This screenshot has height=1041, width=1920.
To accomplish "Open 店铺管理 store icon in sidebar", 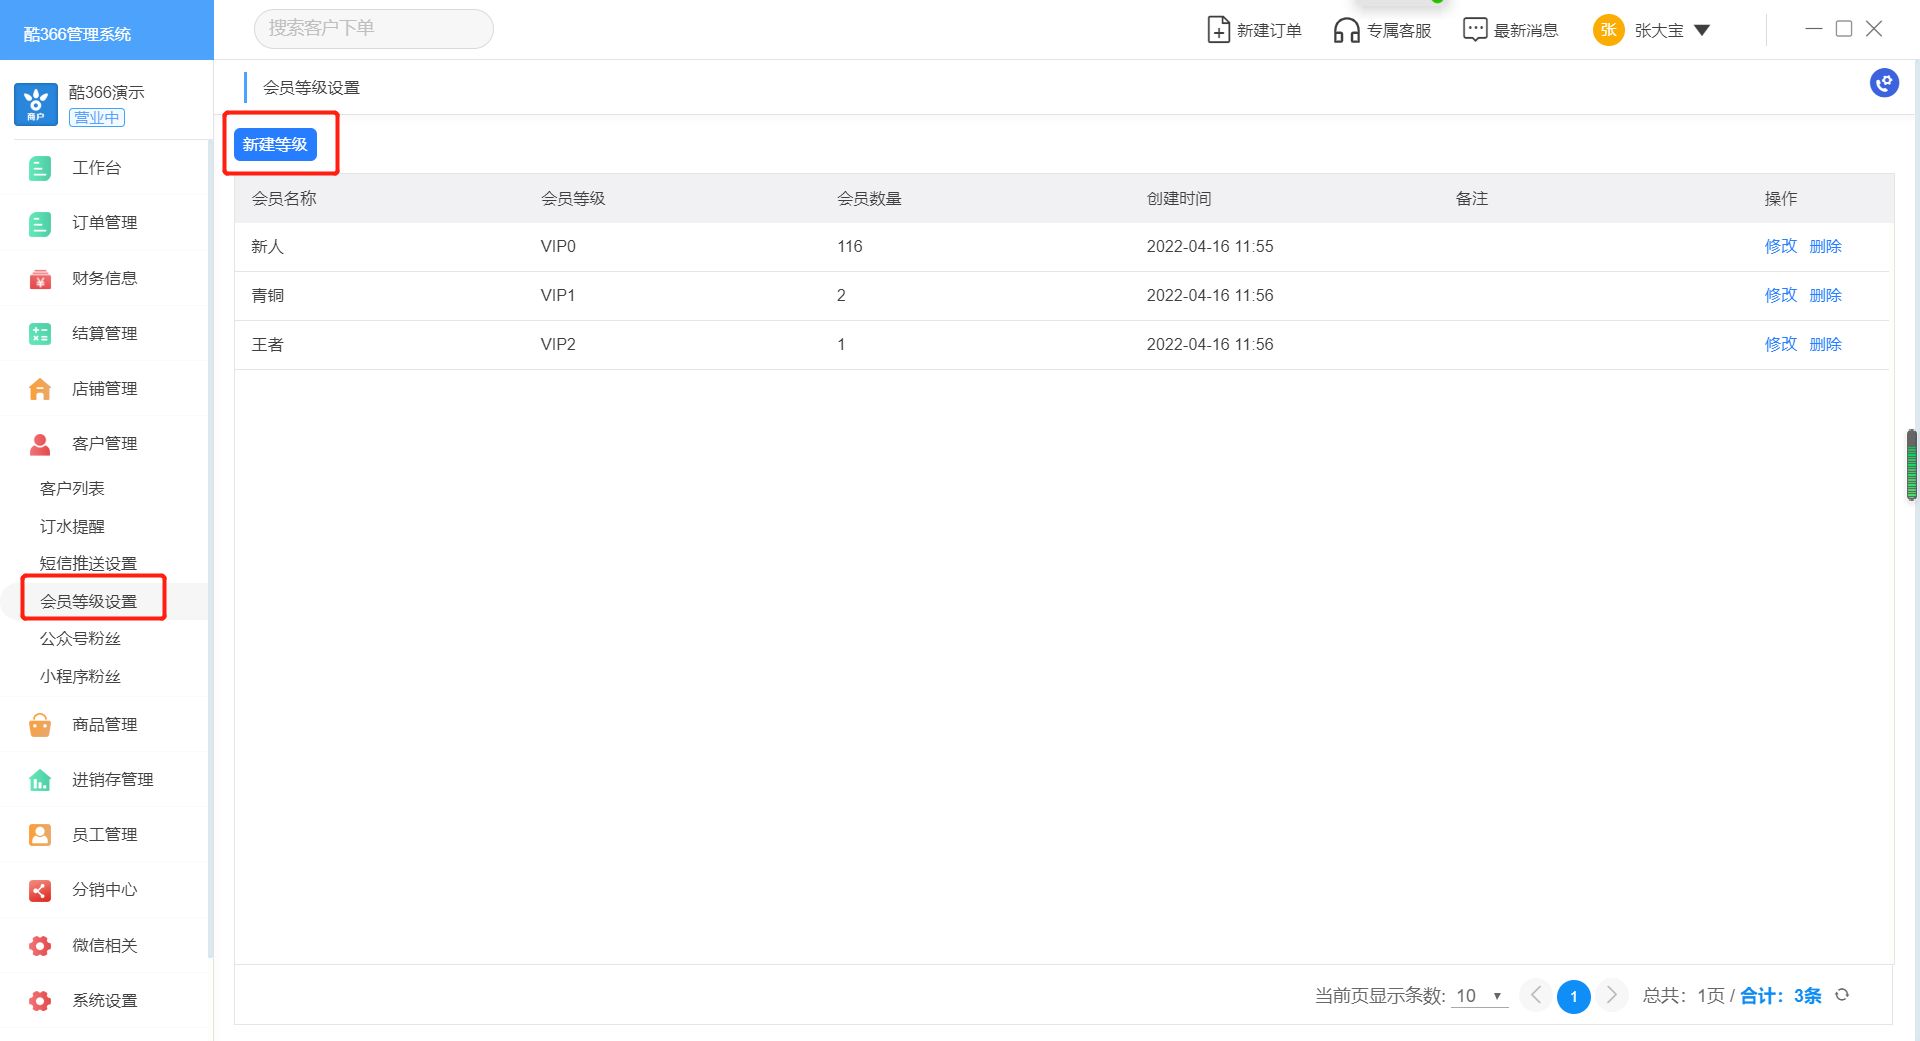I will tap(40, 389).
